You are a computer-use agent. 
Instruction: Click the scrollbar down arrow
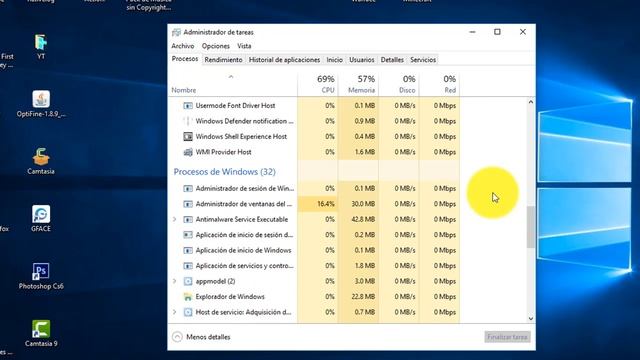[x=531, y=318]
